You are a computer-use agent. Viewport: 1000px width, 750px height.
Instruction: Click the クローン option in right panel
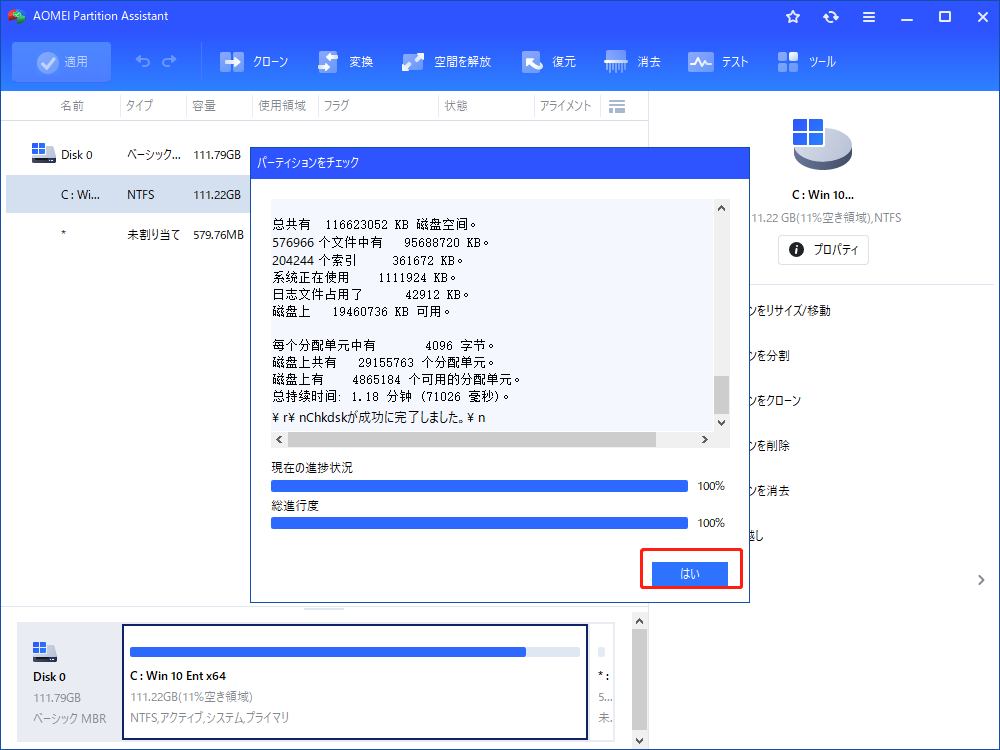(x=776, y=401)
